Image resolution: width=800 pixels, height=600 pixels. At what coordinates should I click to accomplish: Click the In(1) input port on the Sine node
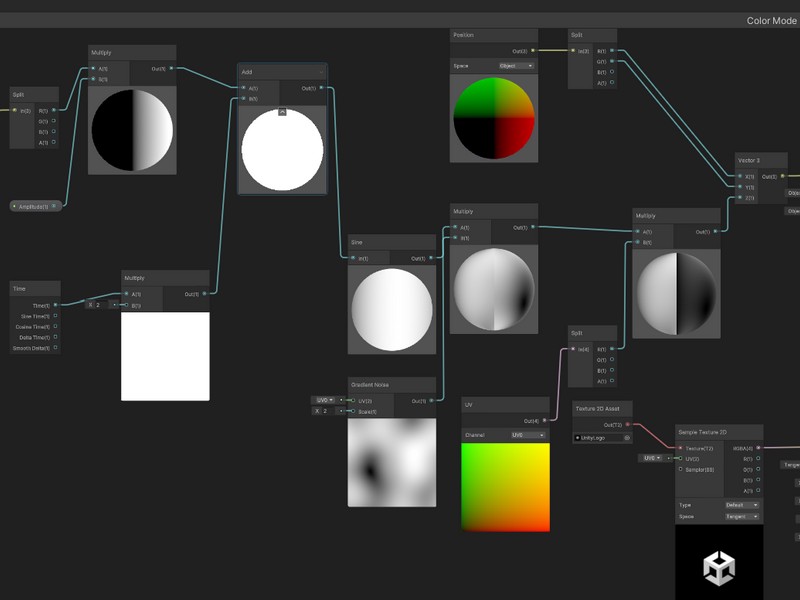click(353, 258)
